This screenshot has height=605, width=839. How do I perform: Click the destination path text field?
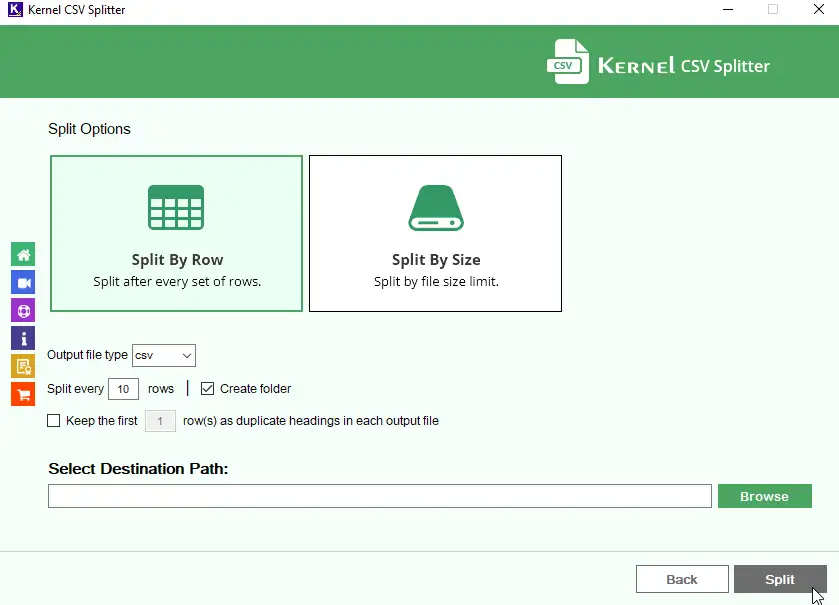coord(380,496)
